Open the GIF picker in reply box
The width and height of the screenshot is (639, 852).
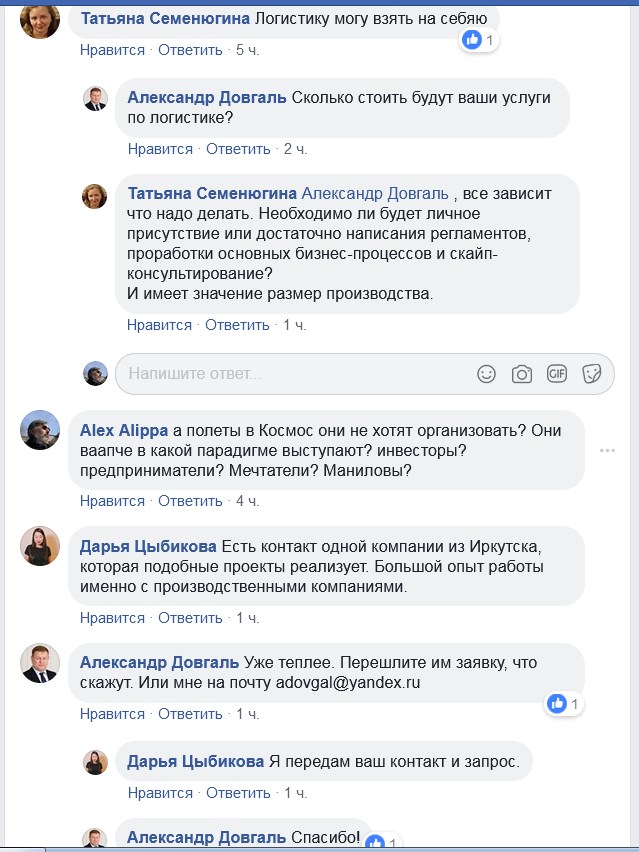pos(557,374)
